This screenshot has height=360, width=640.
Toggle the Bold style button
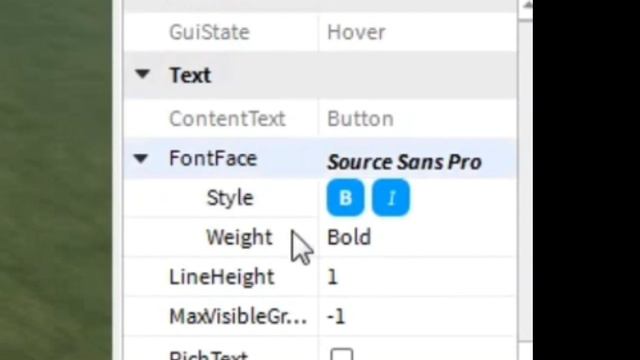click(x=345, y=198)
